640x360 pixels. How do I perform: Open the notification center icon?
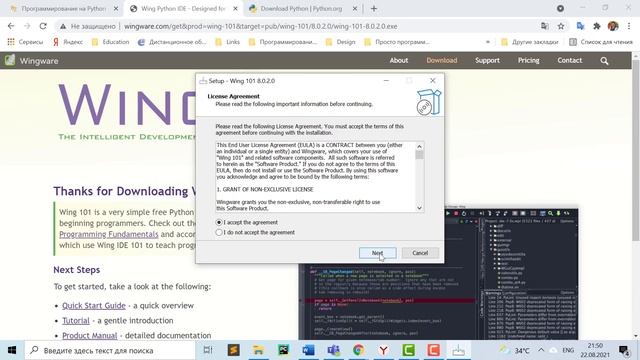[x=624, y=350]
